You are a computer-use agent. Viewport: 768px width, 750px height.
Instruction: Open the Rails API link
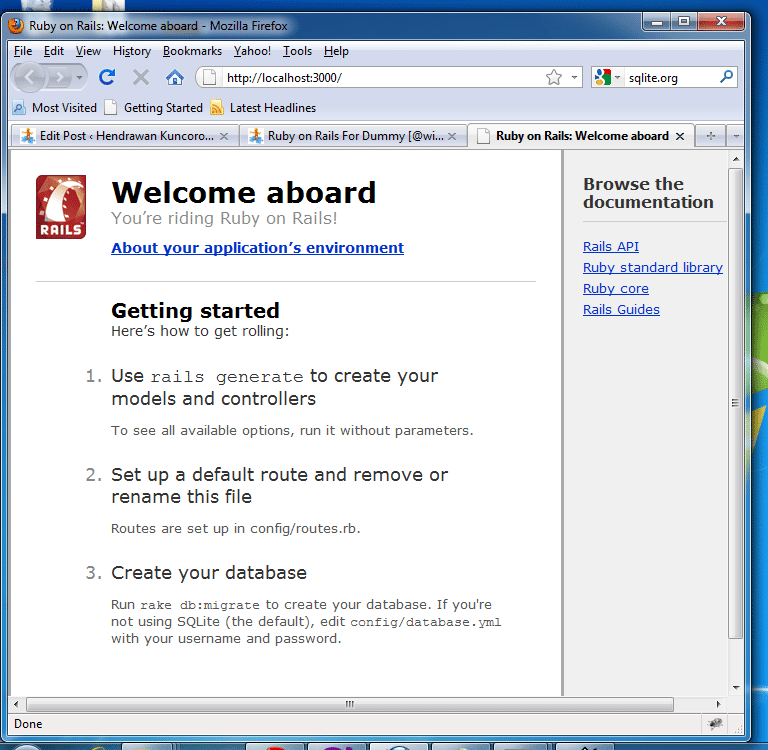611,246
